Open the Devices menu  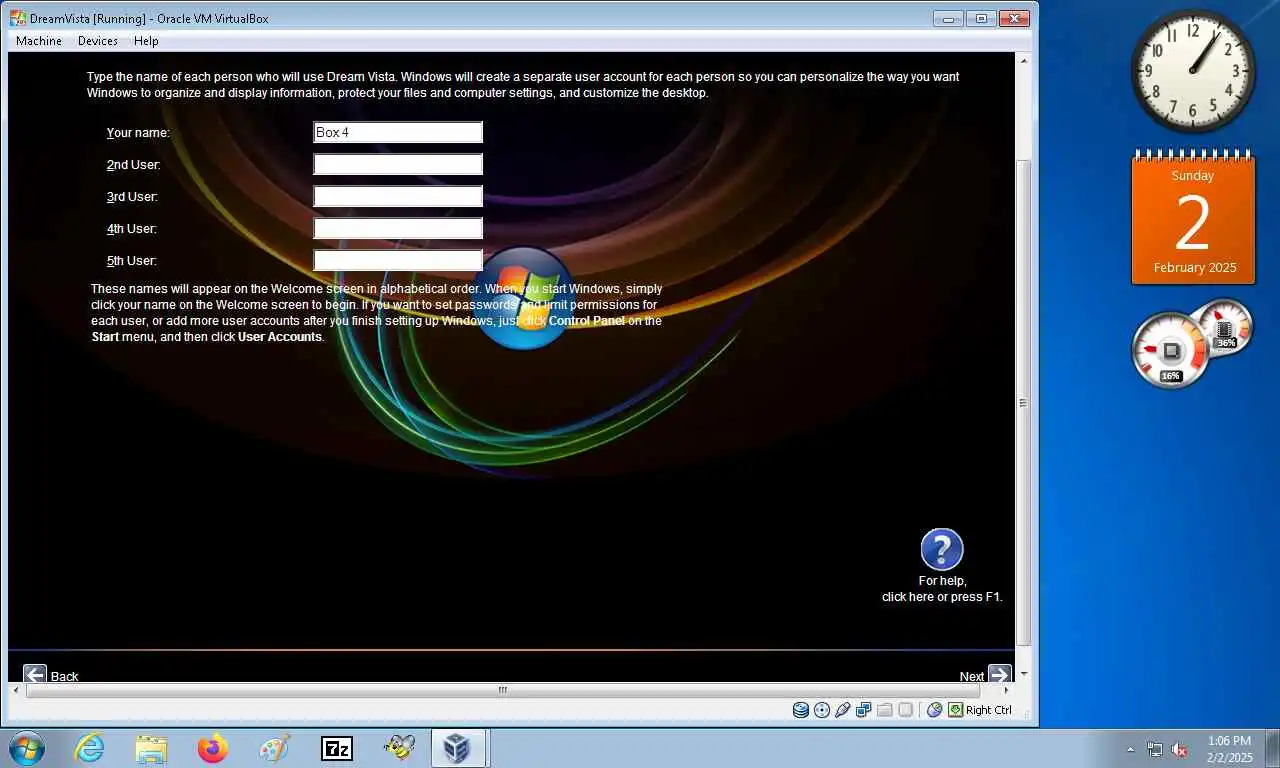pyautogui.click(x=98, y=41)
